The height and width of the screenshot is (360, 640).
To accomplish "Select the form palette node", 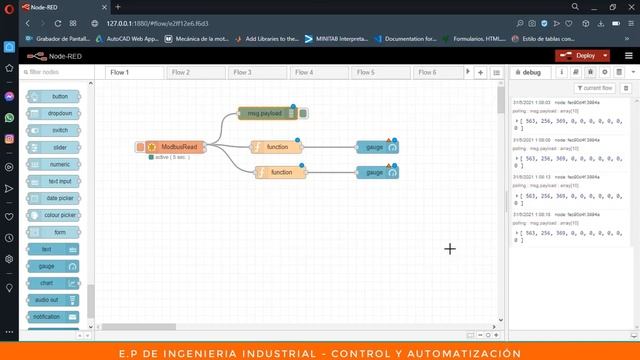I will point(53,232).
